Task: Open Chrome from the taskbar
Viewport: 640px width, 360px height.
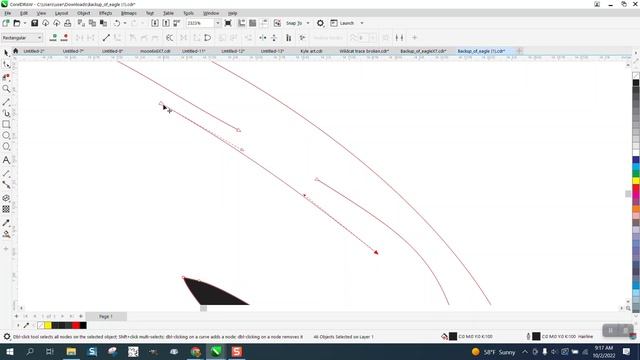Action: coord(196,352)
